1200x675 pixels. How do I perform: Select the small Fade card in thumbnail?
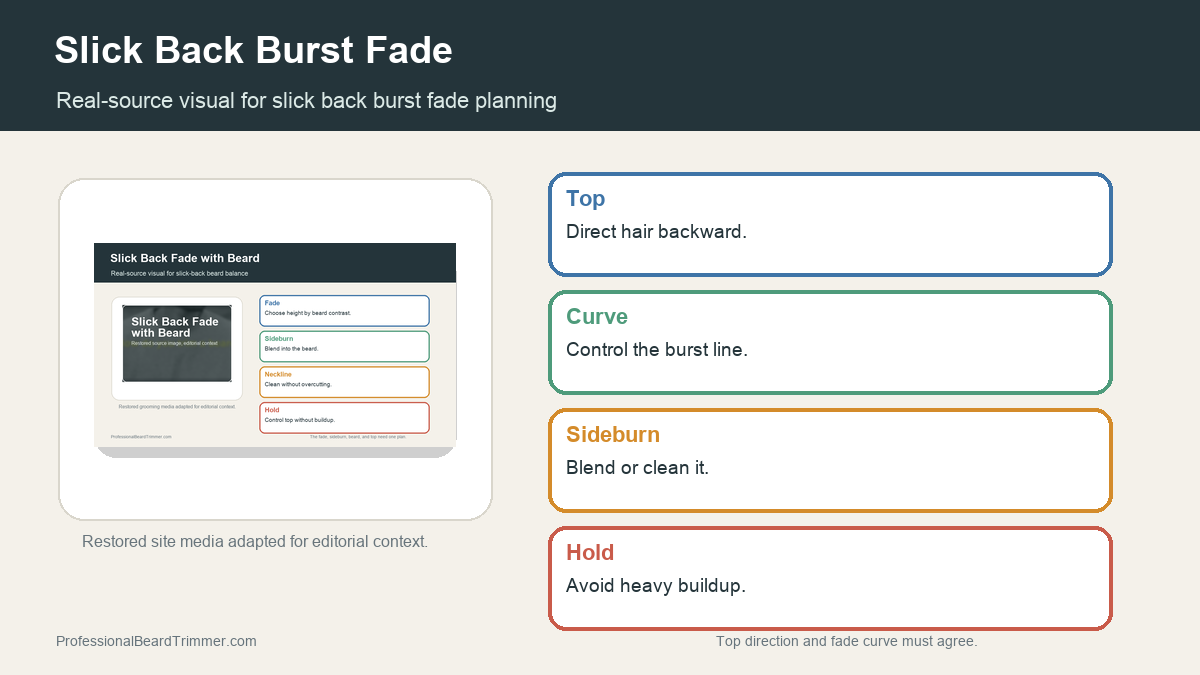[x=344, y=311]
